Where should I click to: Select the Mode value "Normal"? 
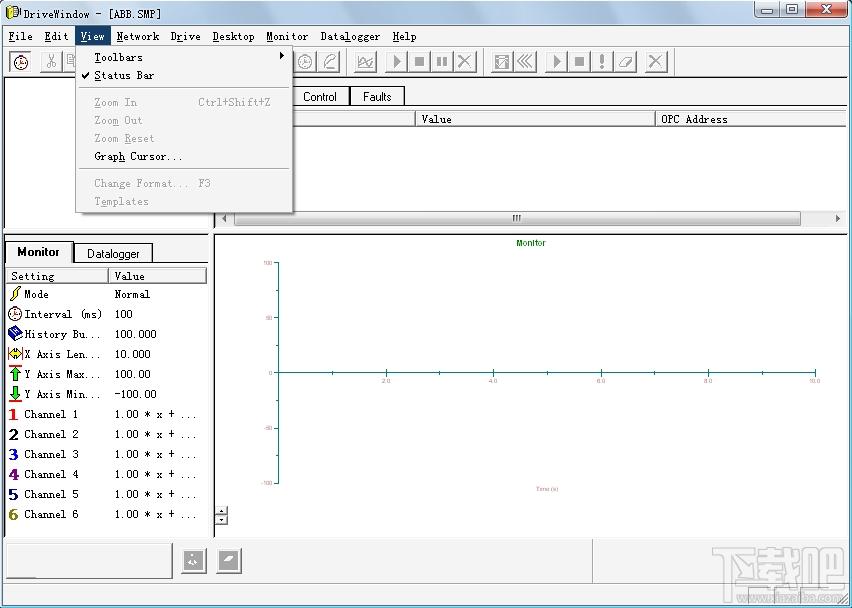pyautogui.click(x=132, y=294)
